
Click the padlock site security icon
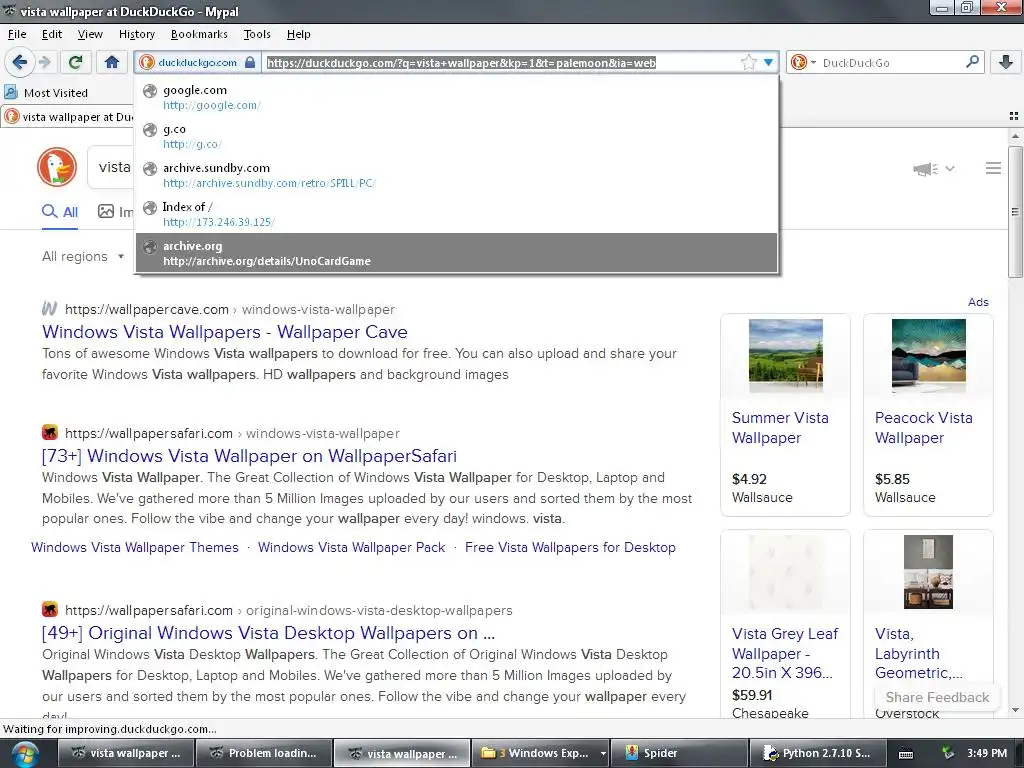coord(249,62)
